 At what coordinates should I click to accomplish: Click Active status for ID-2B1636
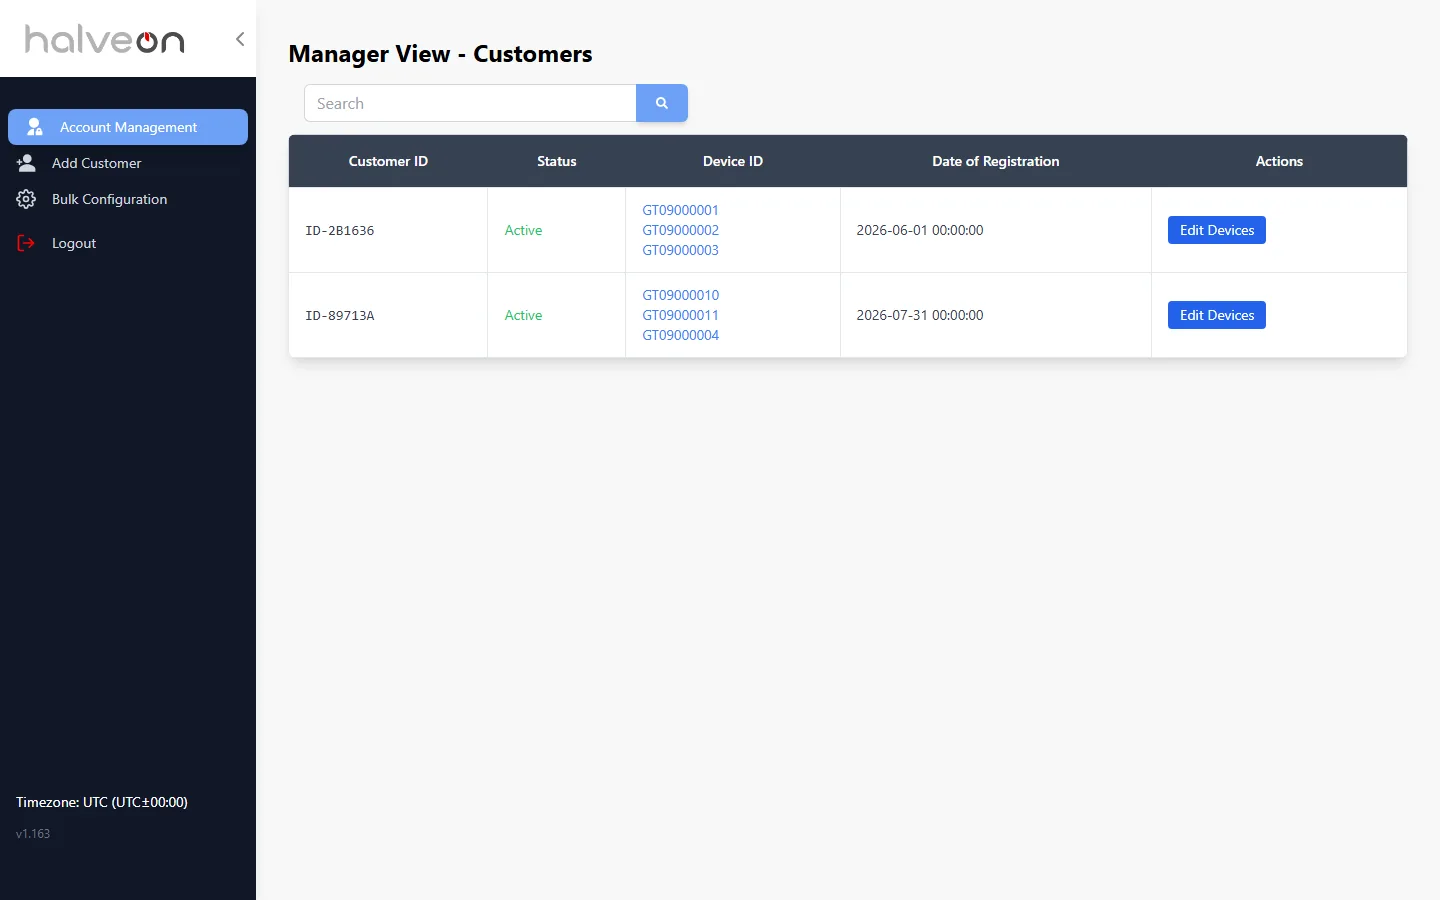point(523,230)
